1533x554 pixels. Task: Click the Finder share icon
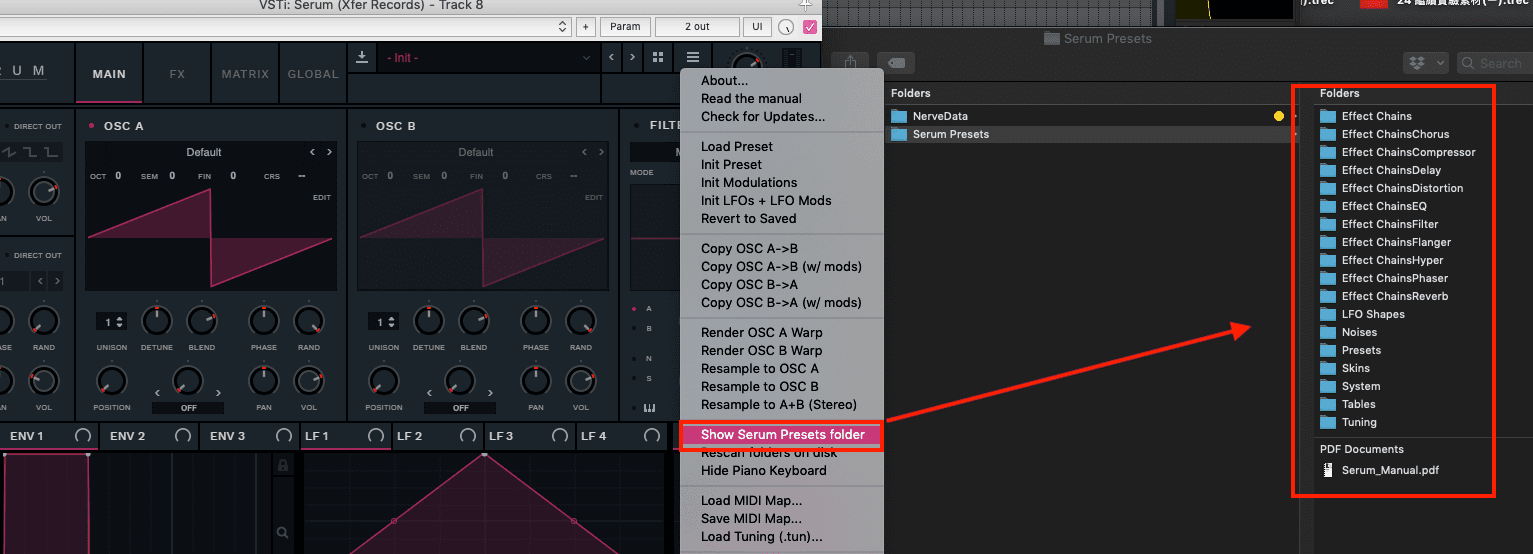pos(850,62)
